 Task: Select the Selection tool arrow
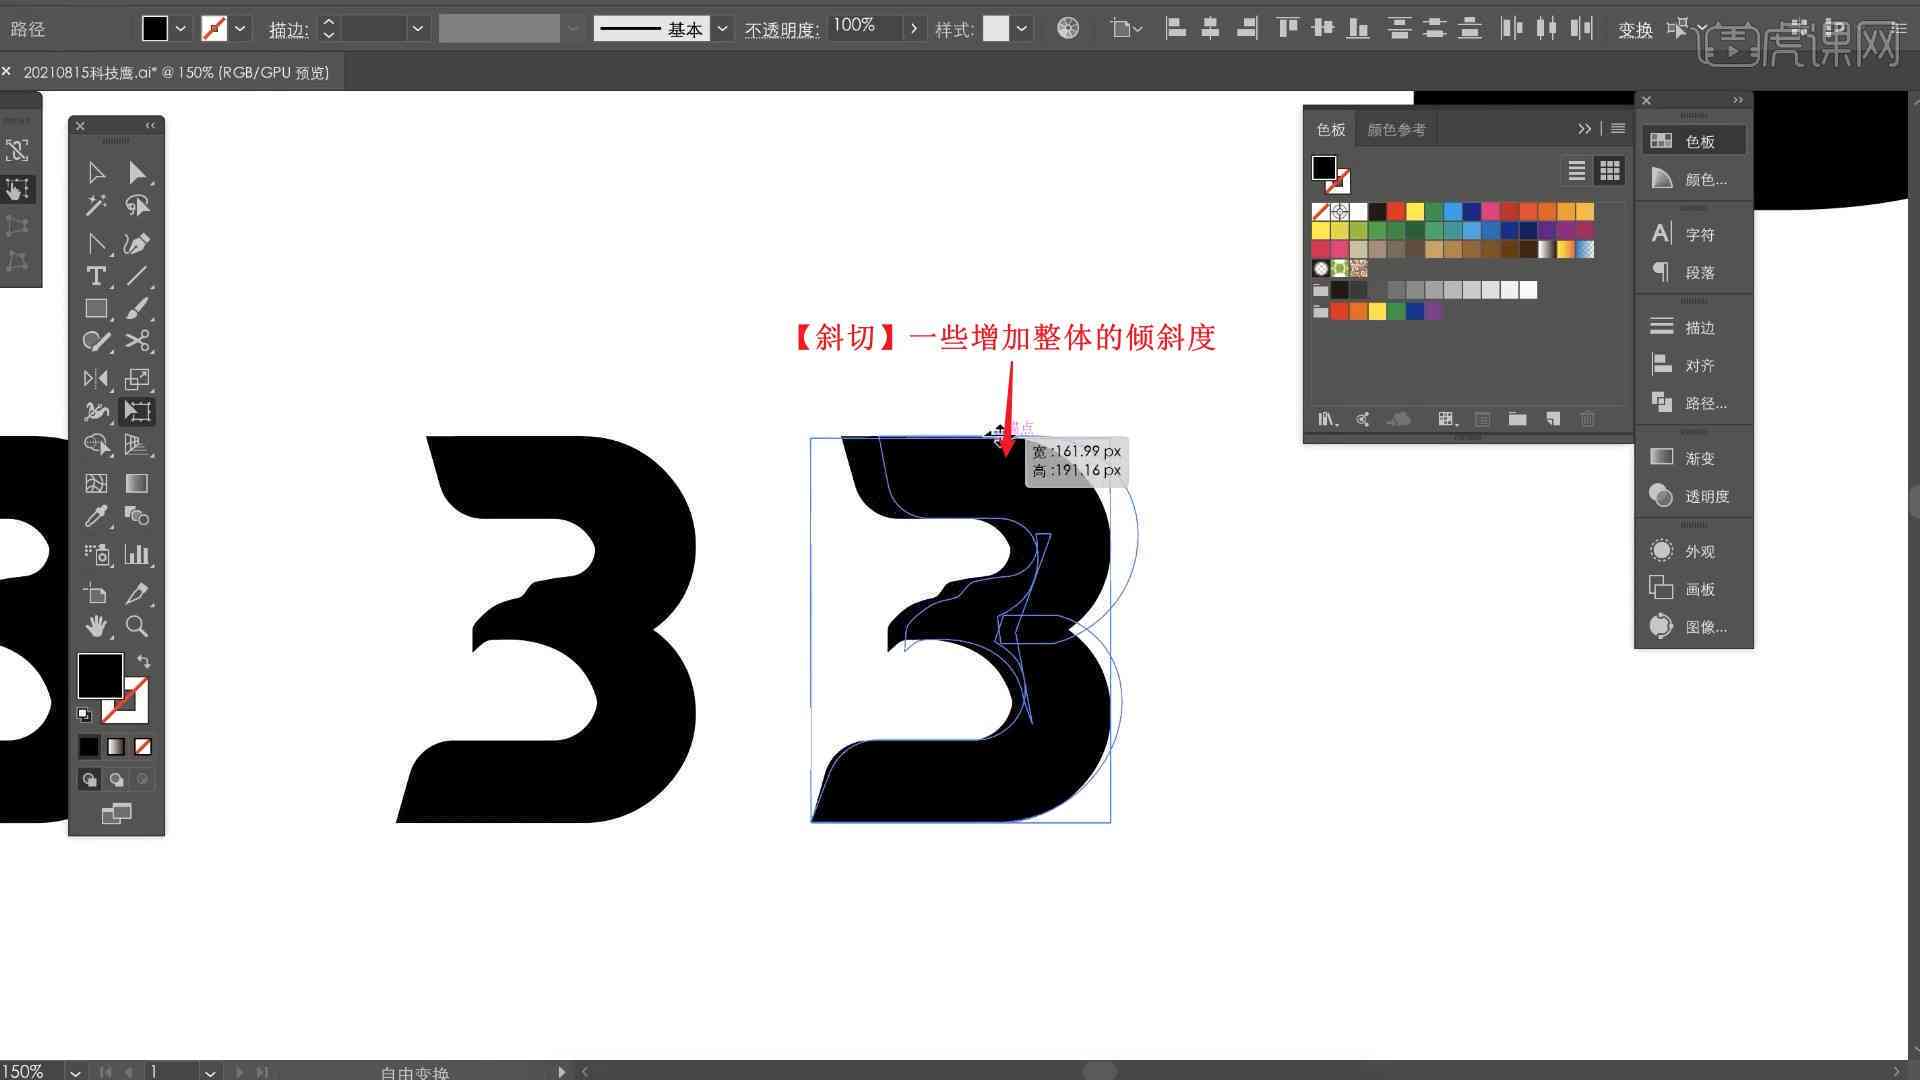96,173
